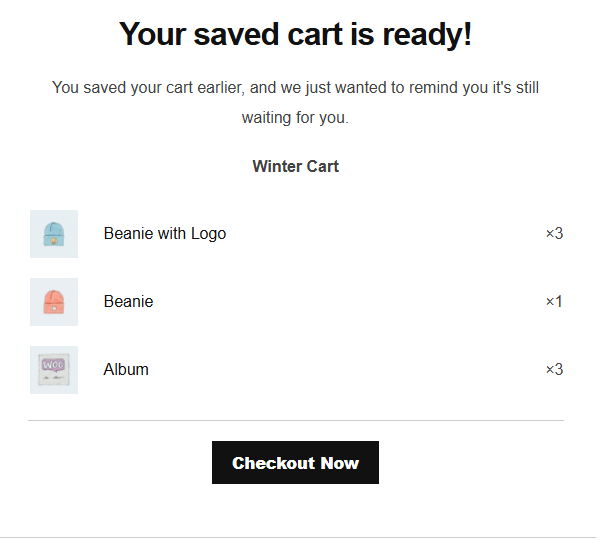Click the Checkout Now button

(295, 463)
